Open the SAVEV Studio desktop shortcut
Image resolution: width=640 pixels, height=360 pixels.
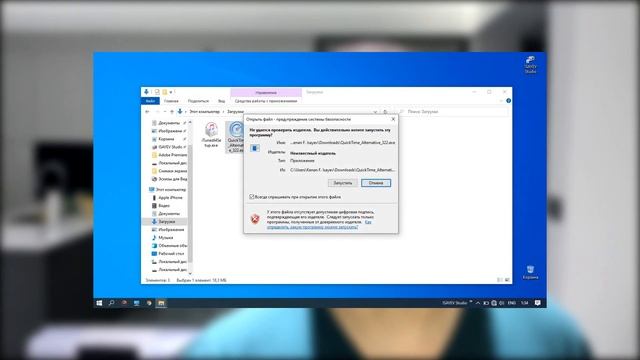[x=530, y=64]
